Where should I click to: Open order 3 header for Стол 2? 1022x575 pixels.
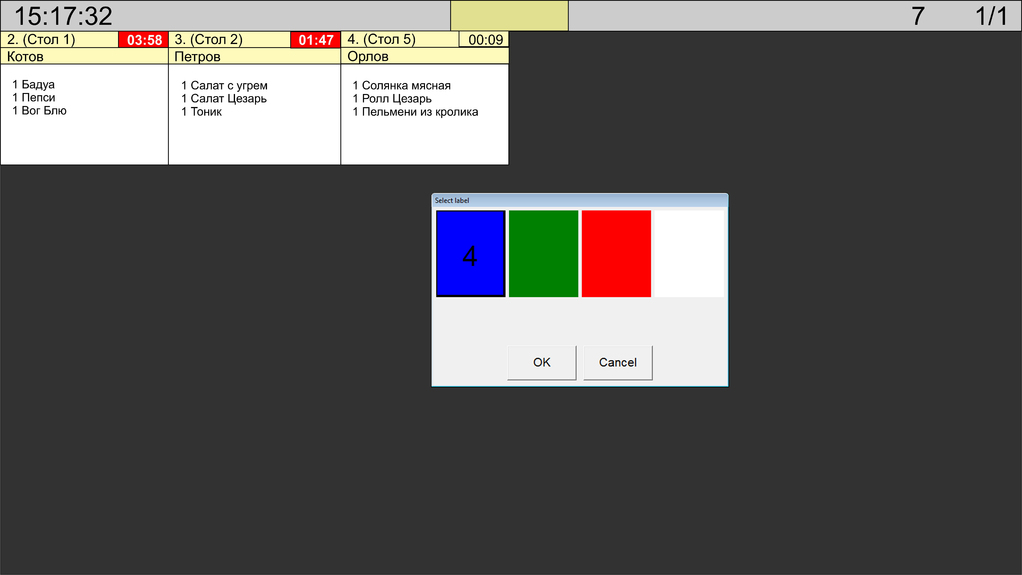click(x=230, y=40)
